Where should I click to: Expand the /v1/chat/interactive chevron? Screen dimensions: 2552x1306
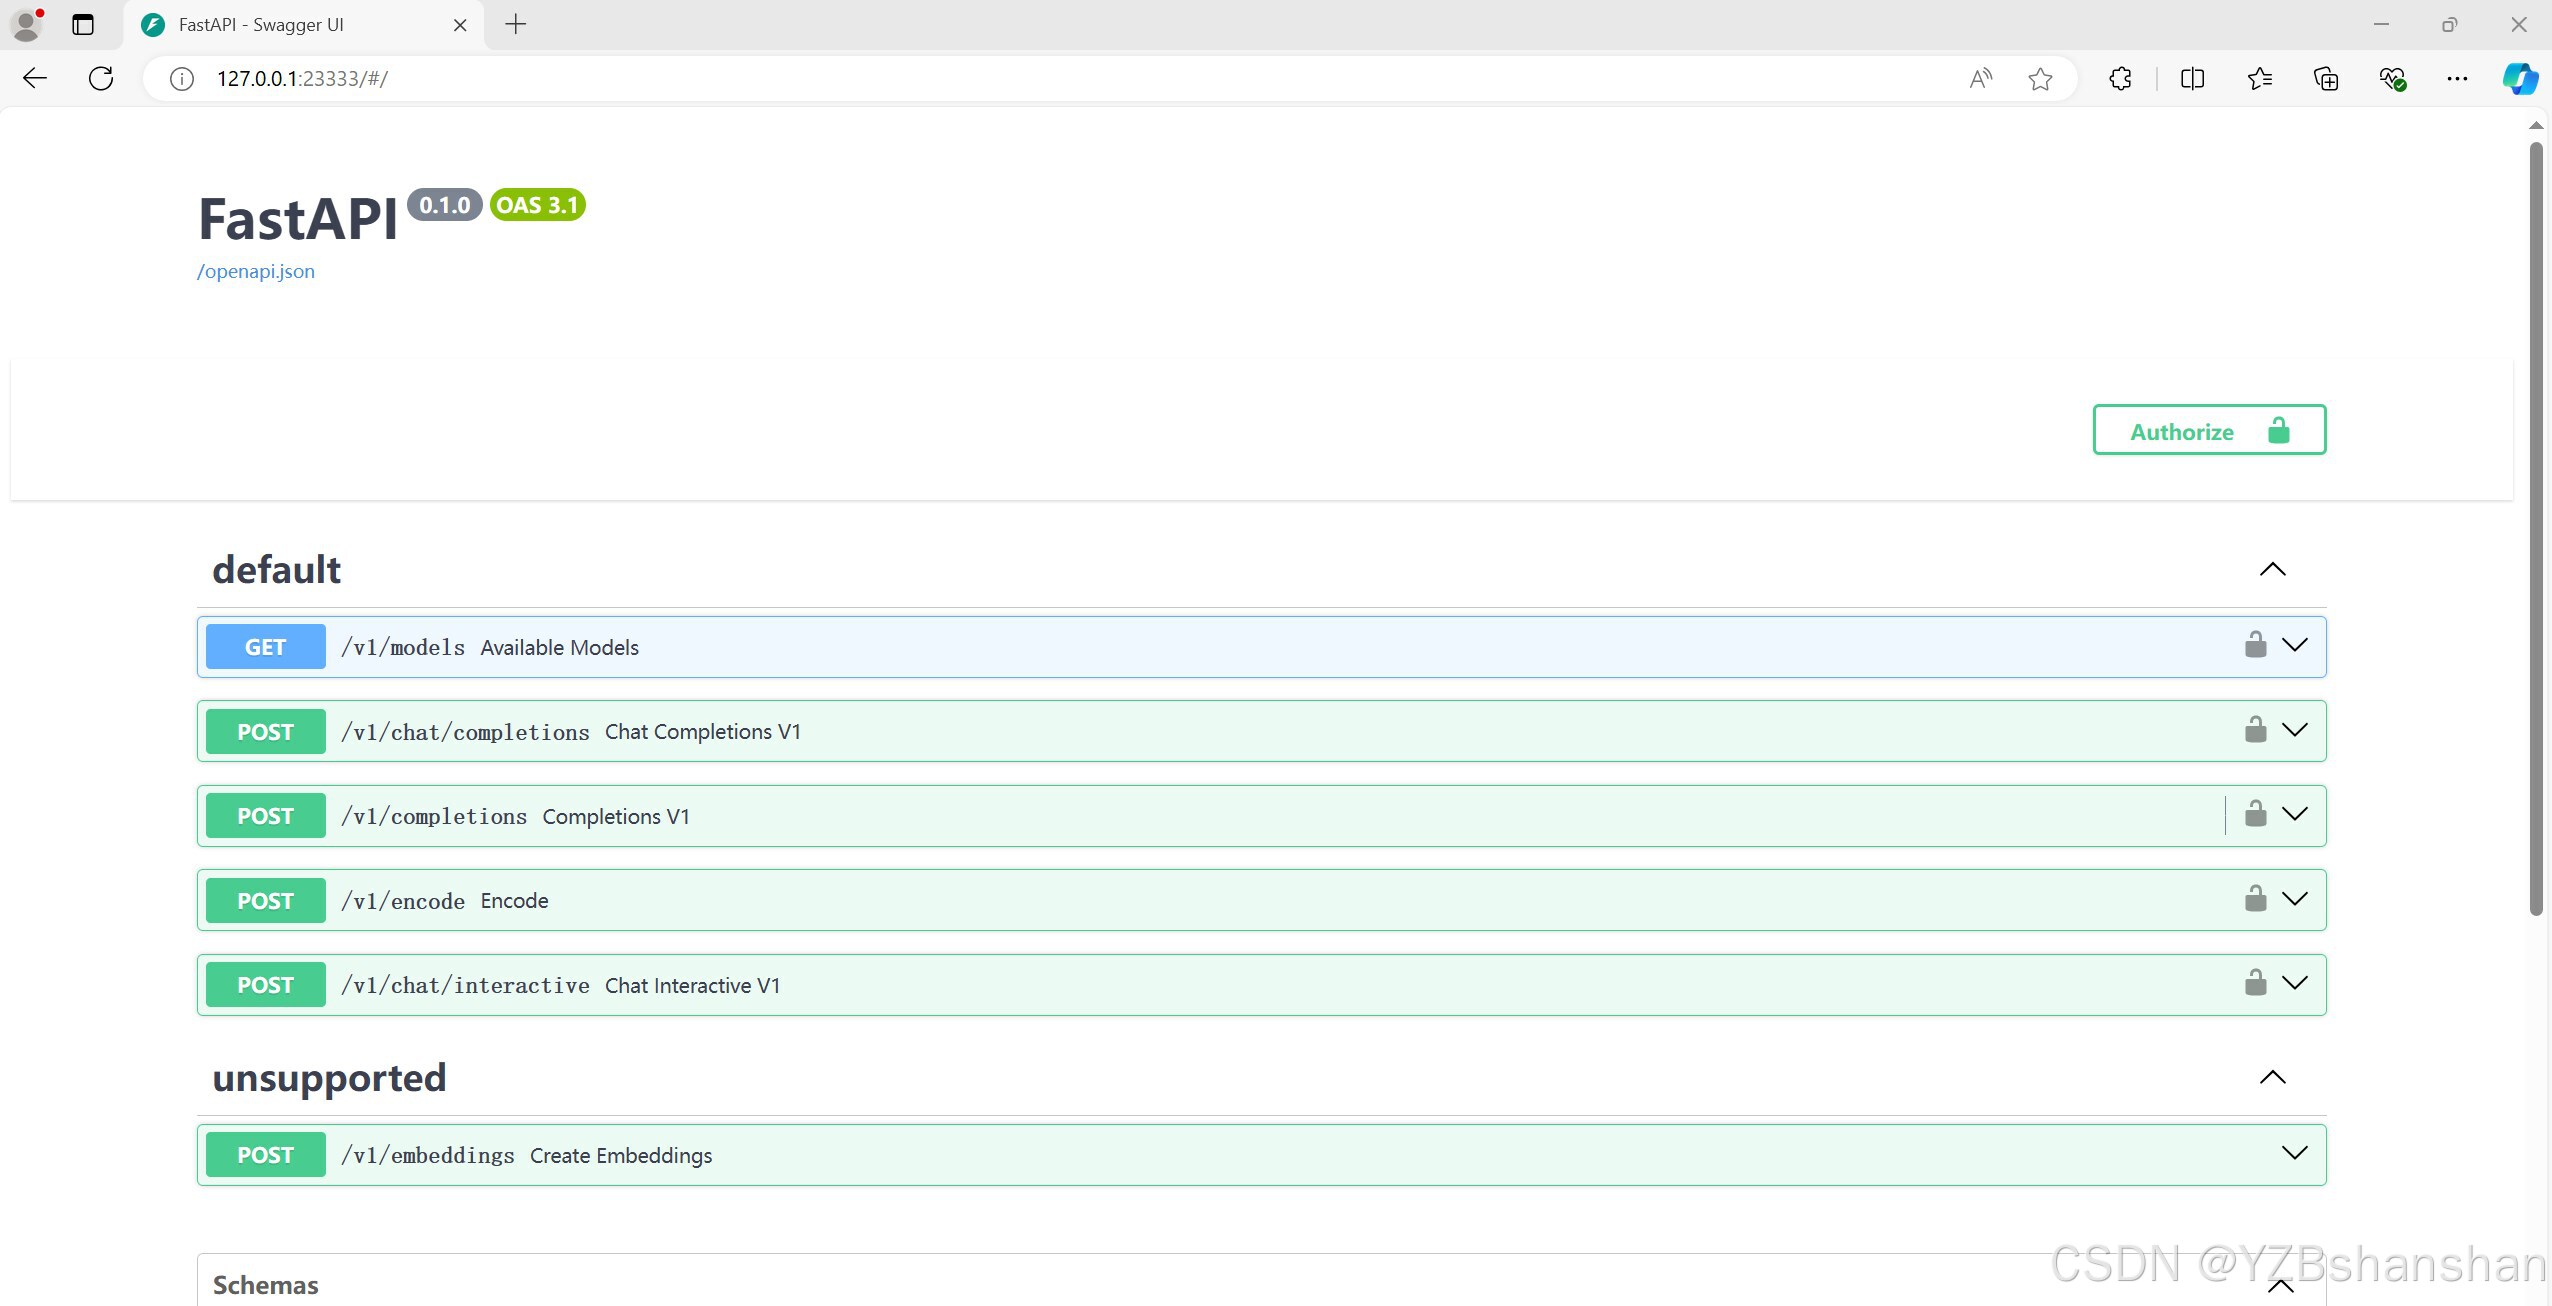(x=2295, y=984)
